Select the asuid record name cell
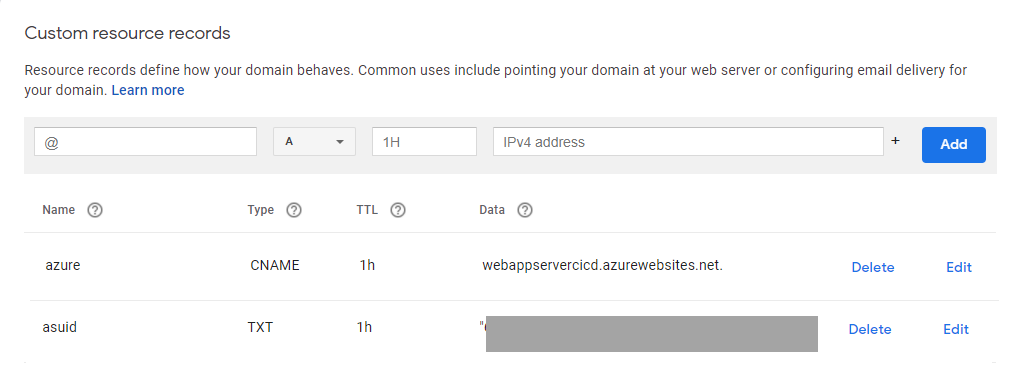Viewport: 1009px width, 369px height. (x=60, y=327)
